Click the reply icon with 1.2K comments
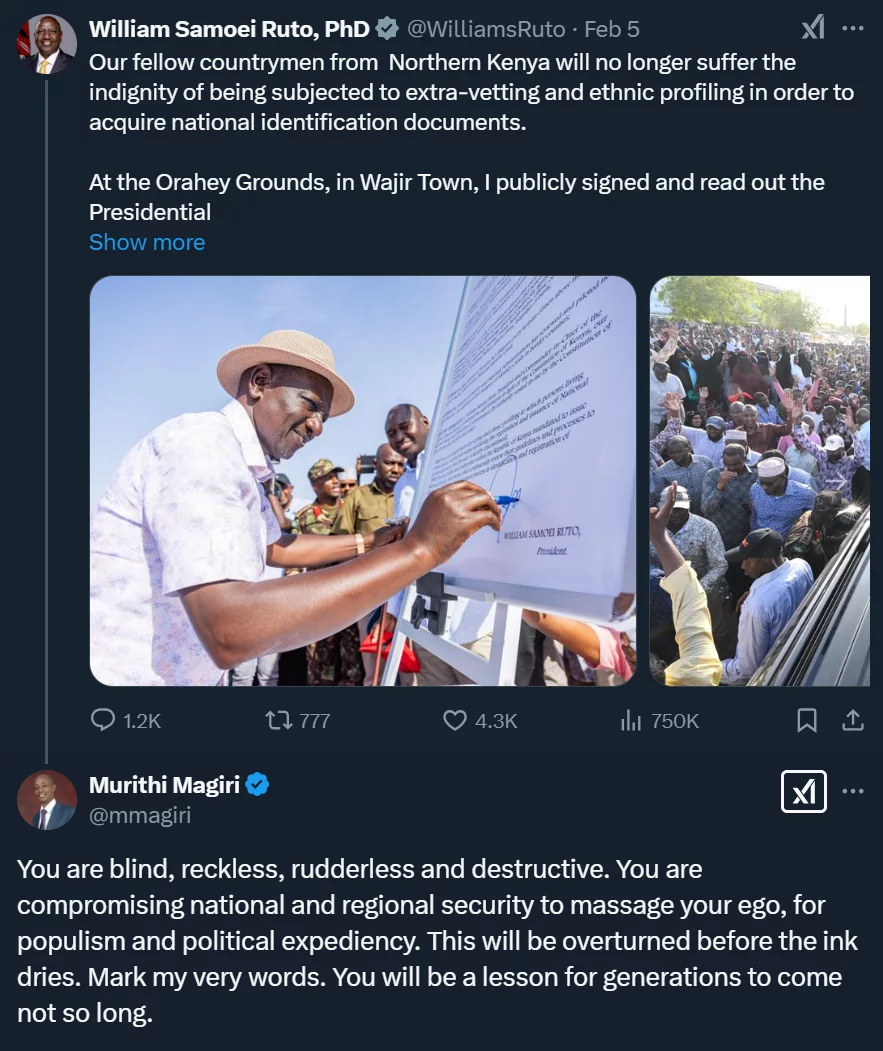 (104, 720)
